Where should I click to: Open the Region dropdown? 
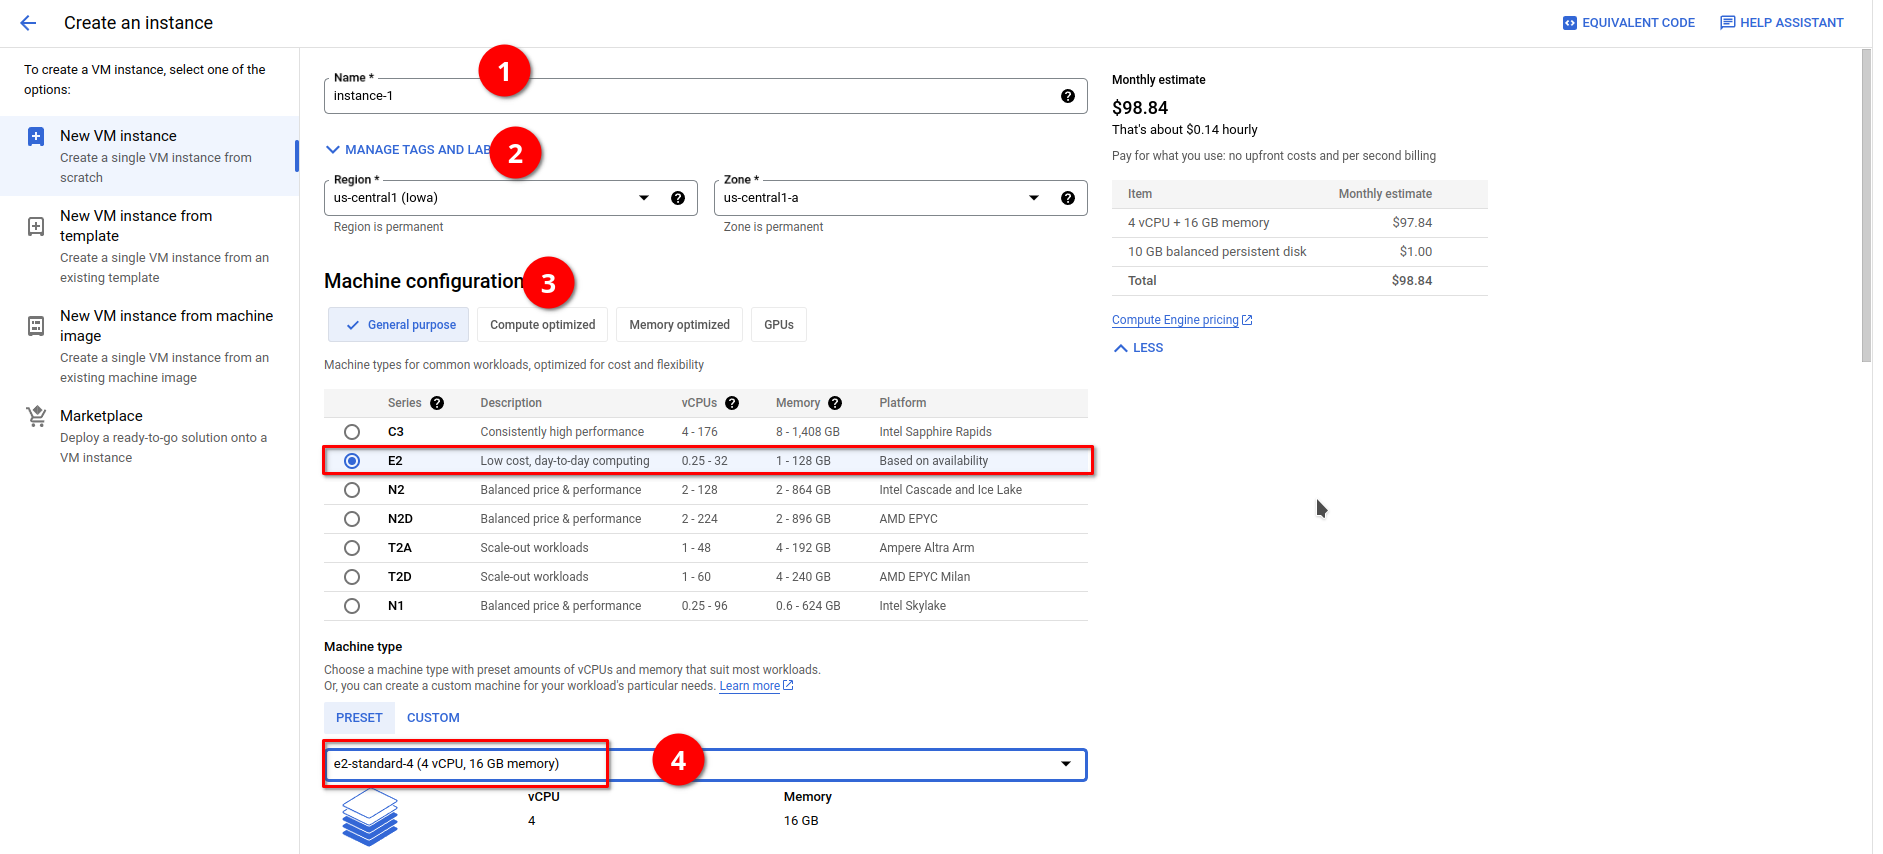click(643, 198)
